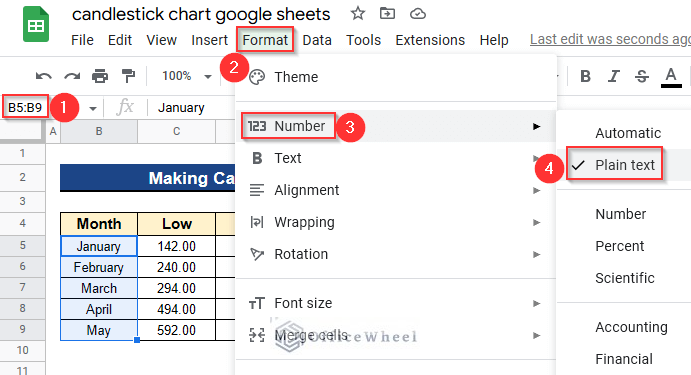The height and width of the screenshot is (375, 691).
Task: Toggle strikethrough formatting
Action: coord(642,76)
